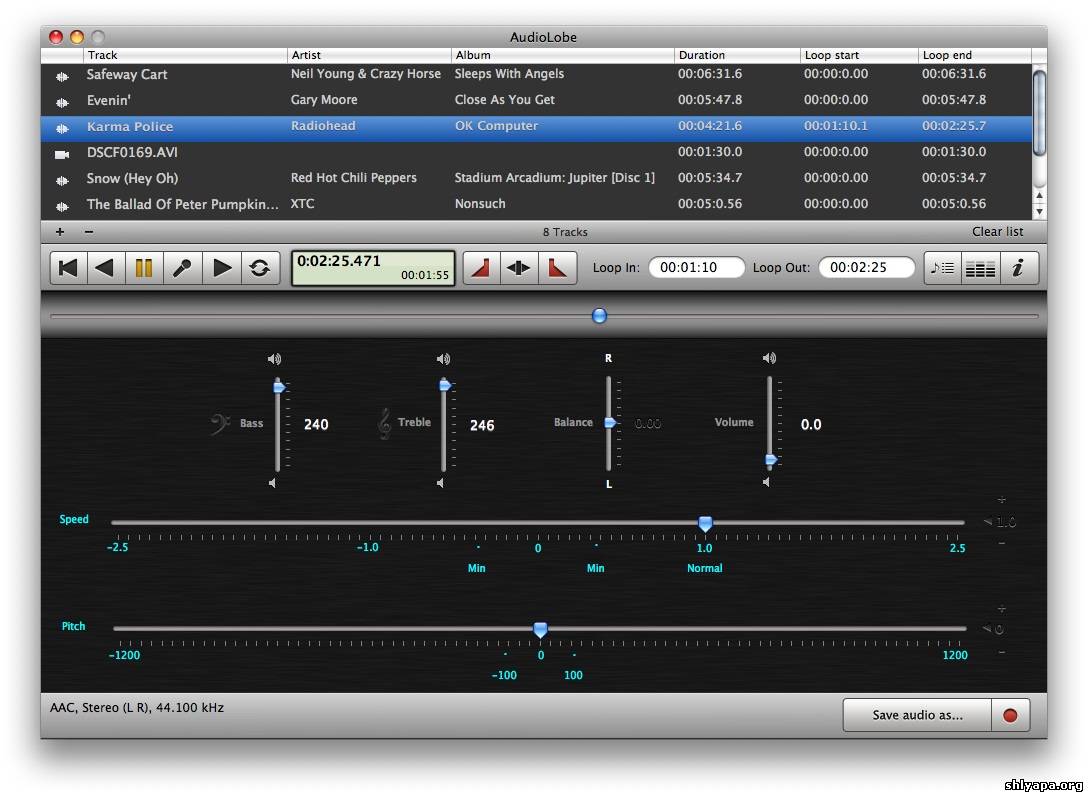Viewport: 1088px width, 795px height.
Task: Click the Save audio as... button
Action: point(917,715)
